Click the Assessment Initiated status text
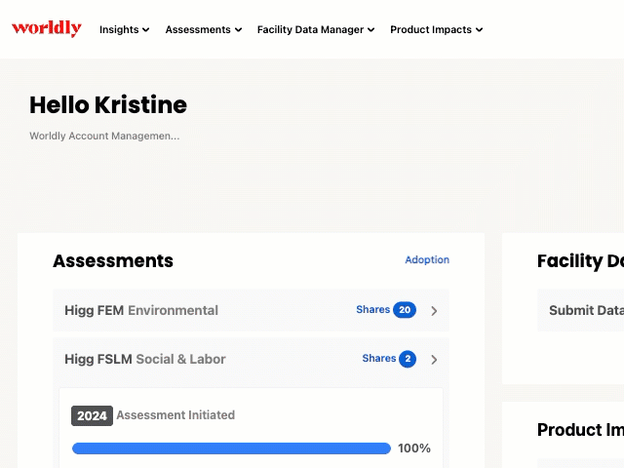 (x=176, y=415)
